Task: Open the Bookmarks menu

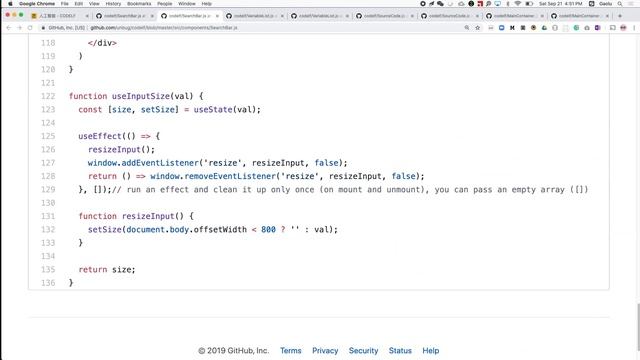Action: (x=139, y=4)
